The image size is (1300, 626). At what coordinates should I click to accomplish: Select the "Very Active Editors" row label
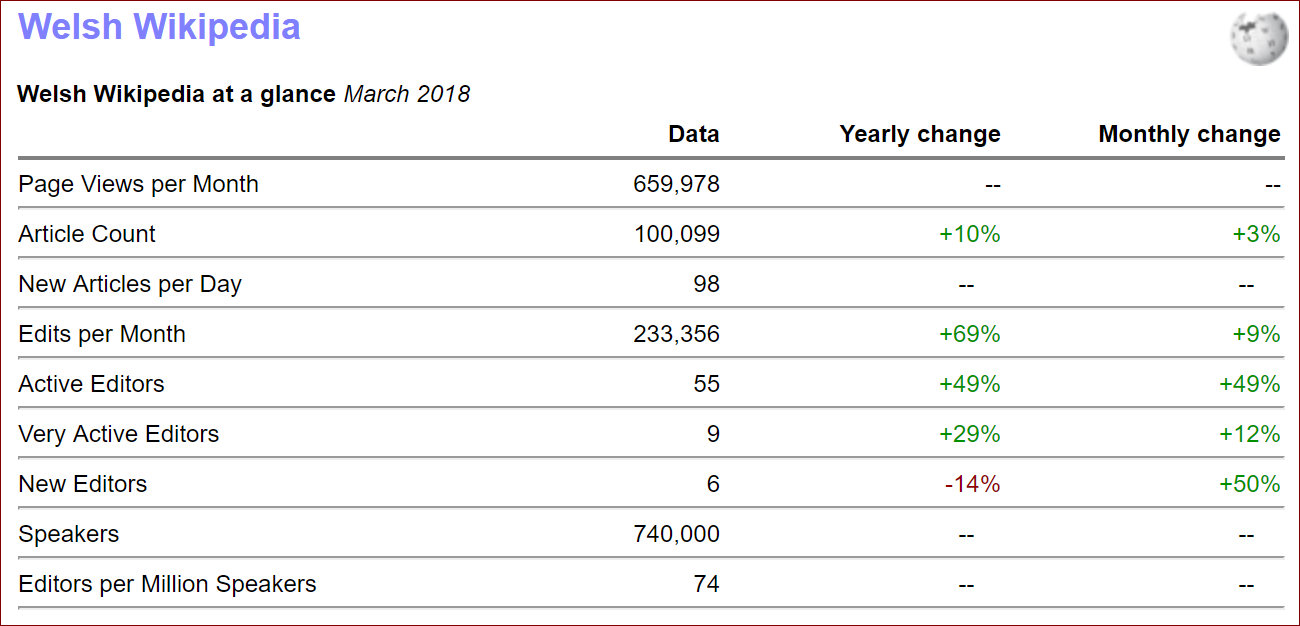[119, 434]
